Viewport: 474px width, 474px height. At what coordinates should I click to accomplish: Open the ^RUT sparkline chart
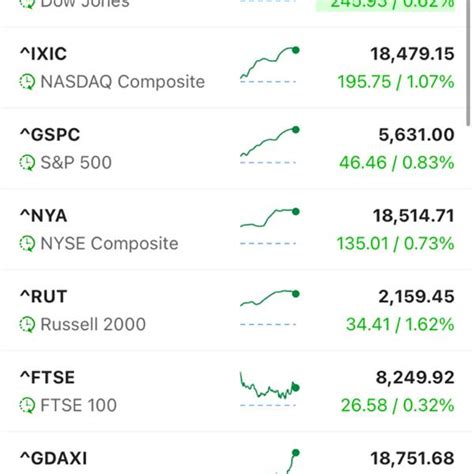tap(270, 307)
